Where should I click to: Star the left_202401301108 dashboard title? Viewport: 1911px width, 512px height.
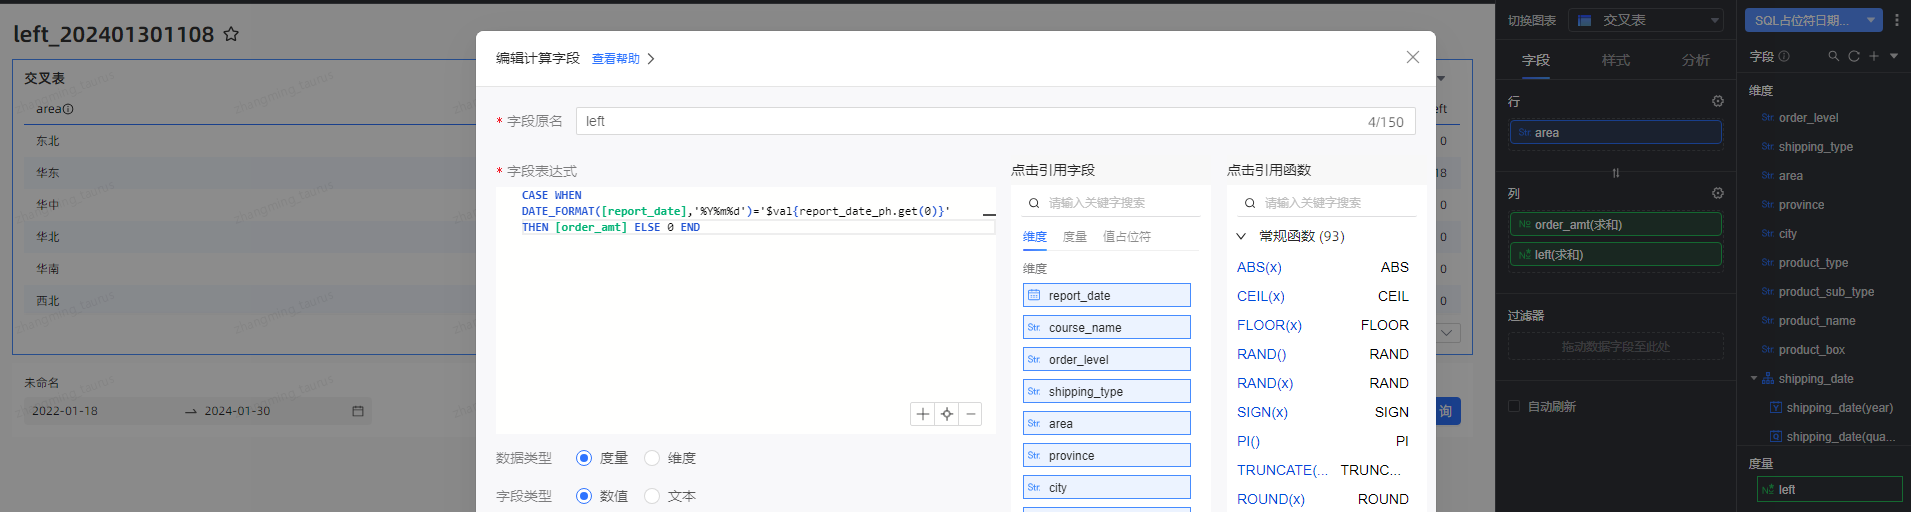coord(231,34)
